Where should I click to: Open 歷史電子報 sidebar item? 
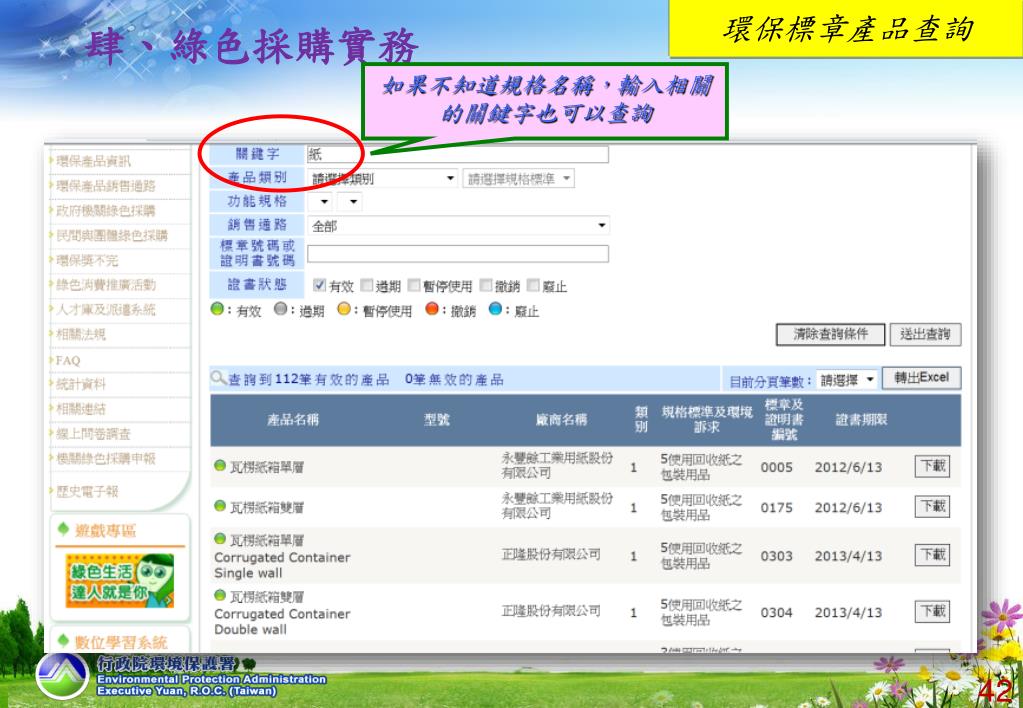87,491
